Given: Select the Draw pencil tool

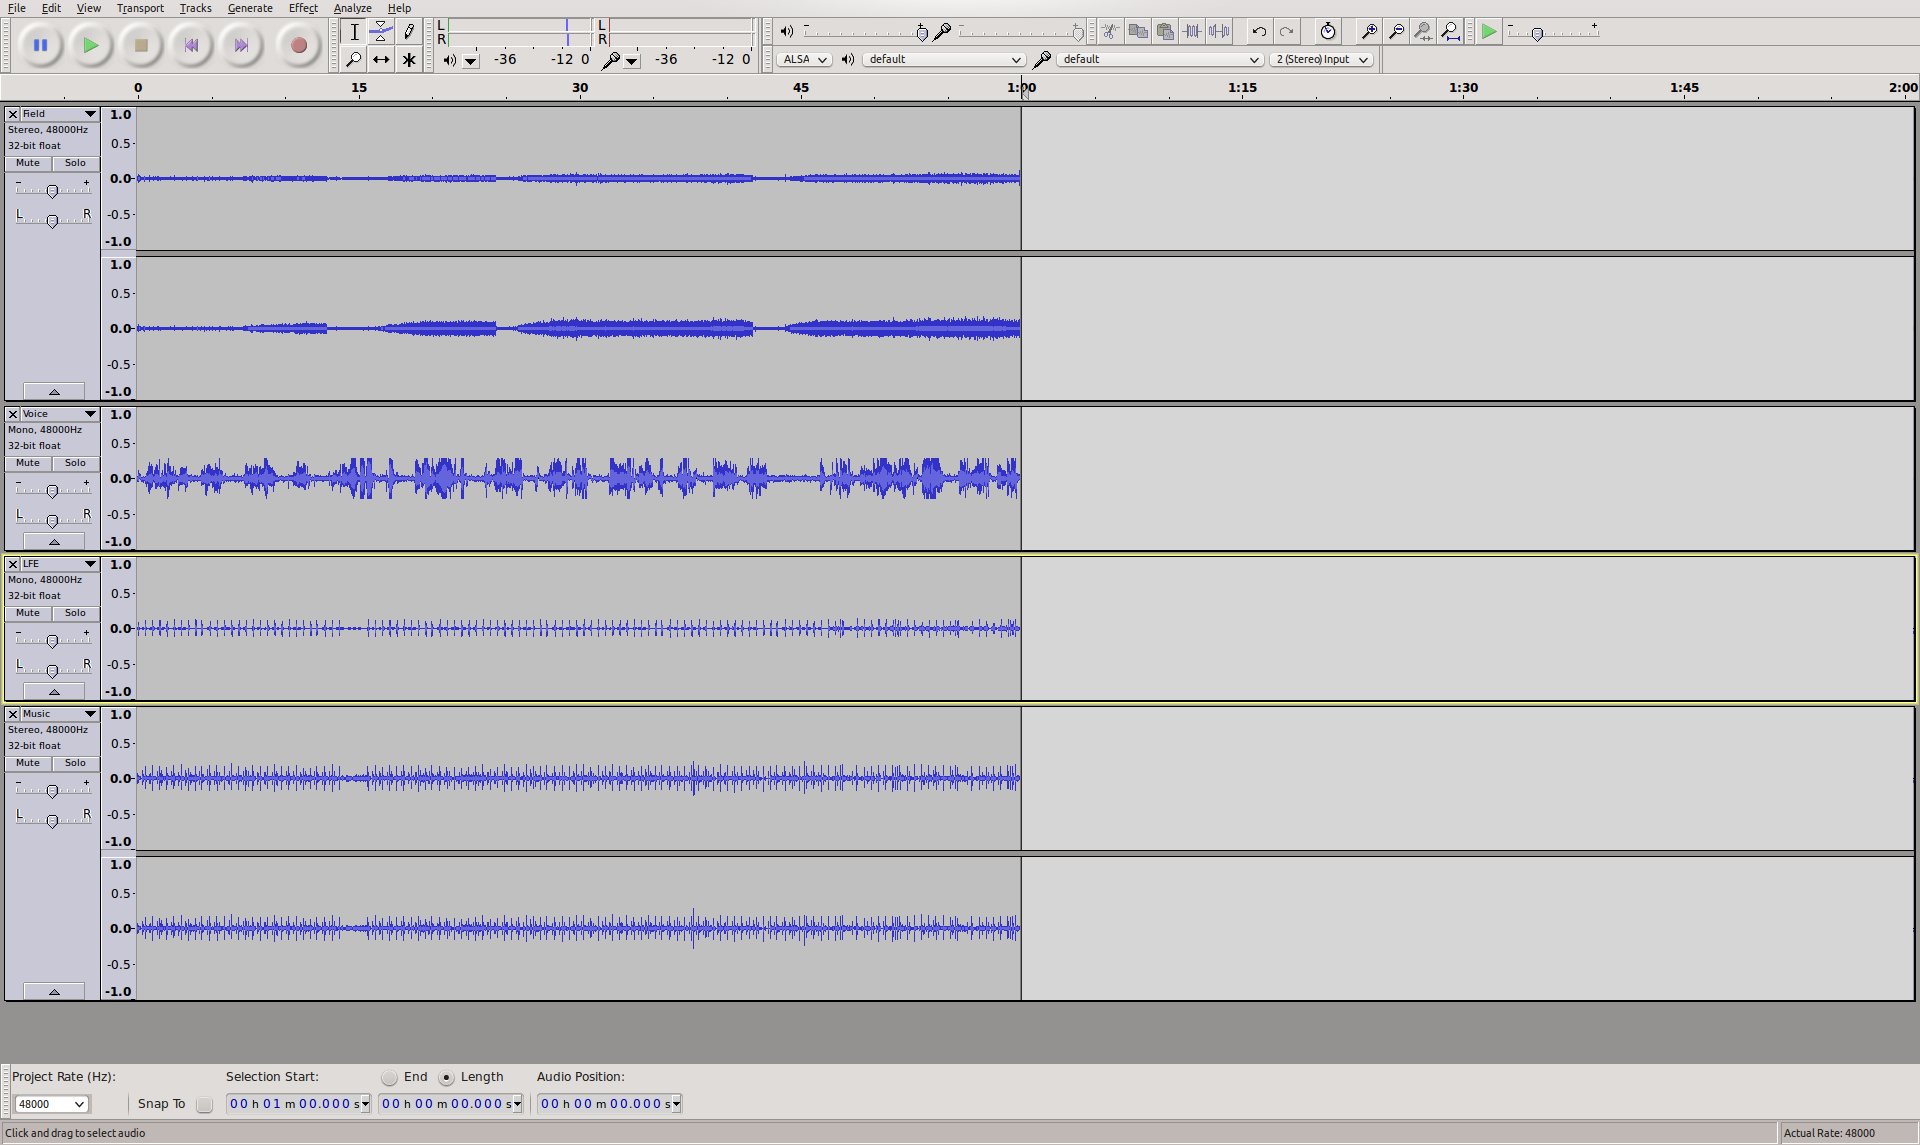Looking at the screenshot, I should 409,32.
